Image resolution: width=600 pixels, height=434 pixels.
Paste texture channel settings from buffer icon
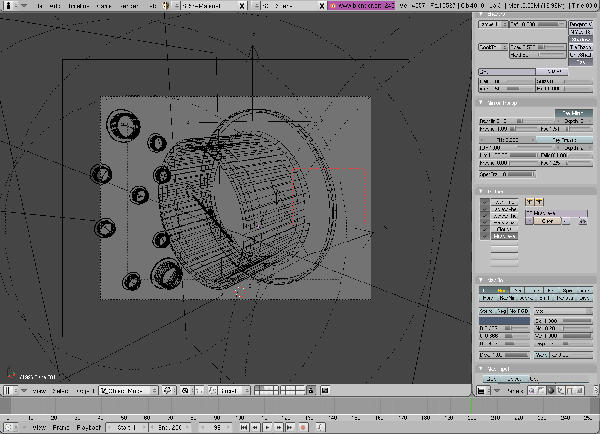coord(539,202)
